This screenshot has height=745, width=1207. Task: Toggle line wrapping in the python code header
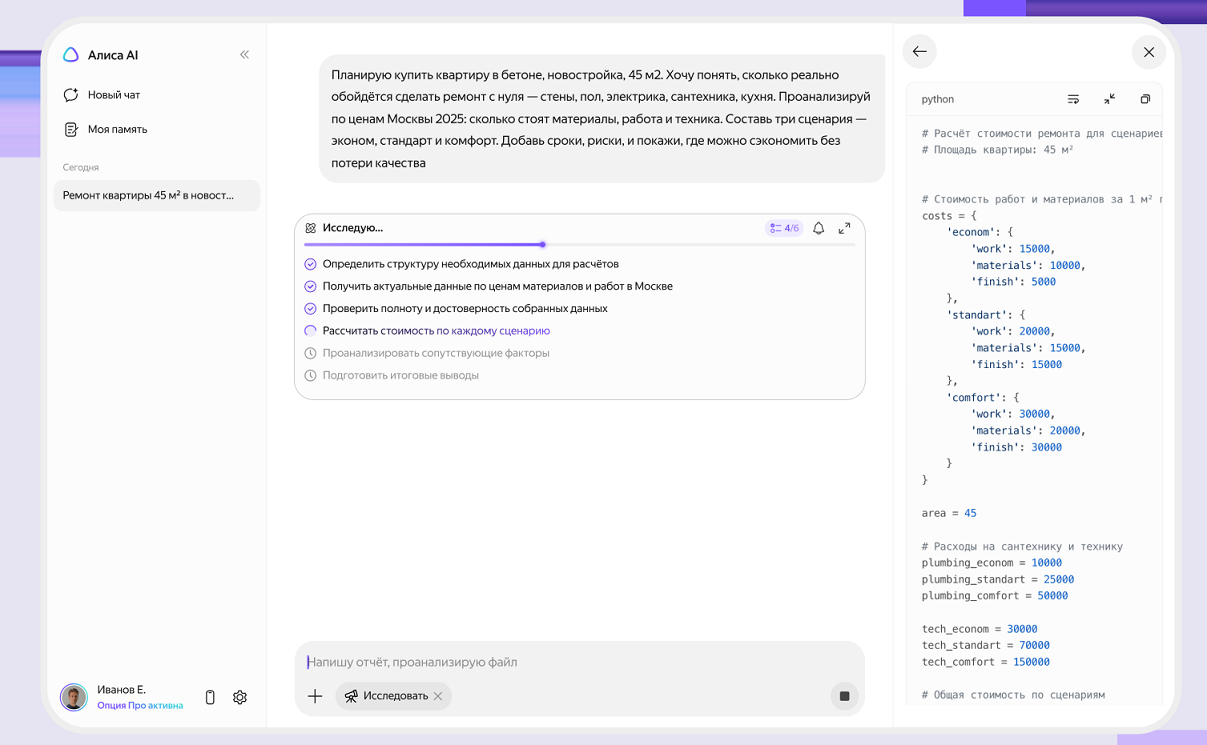[1073, 99]
